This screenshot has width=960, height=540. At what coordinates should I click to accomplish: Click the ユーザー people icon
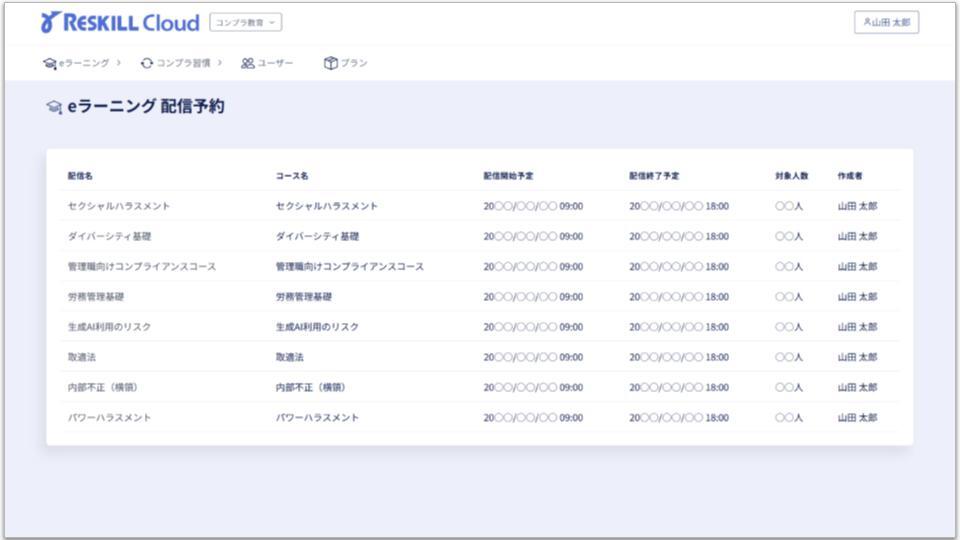click(x=247, y=63)
